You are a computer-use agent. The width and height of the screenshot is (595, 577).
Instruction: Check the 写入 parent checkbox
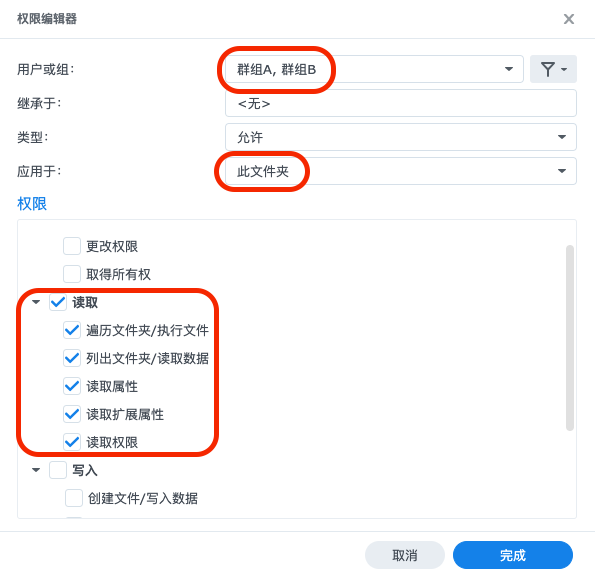tap(58, 470)
